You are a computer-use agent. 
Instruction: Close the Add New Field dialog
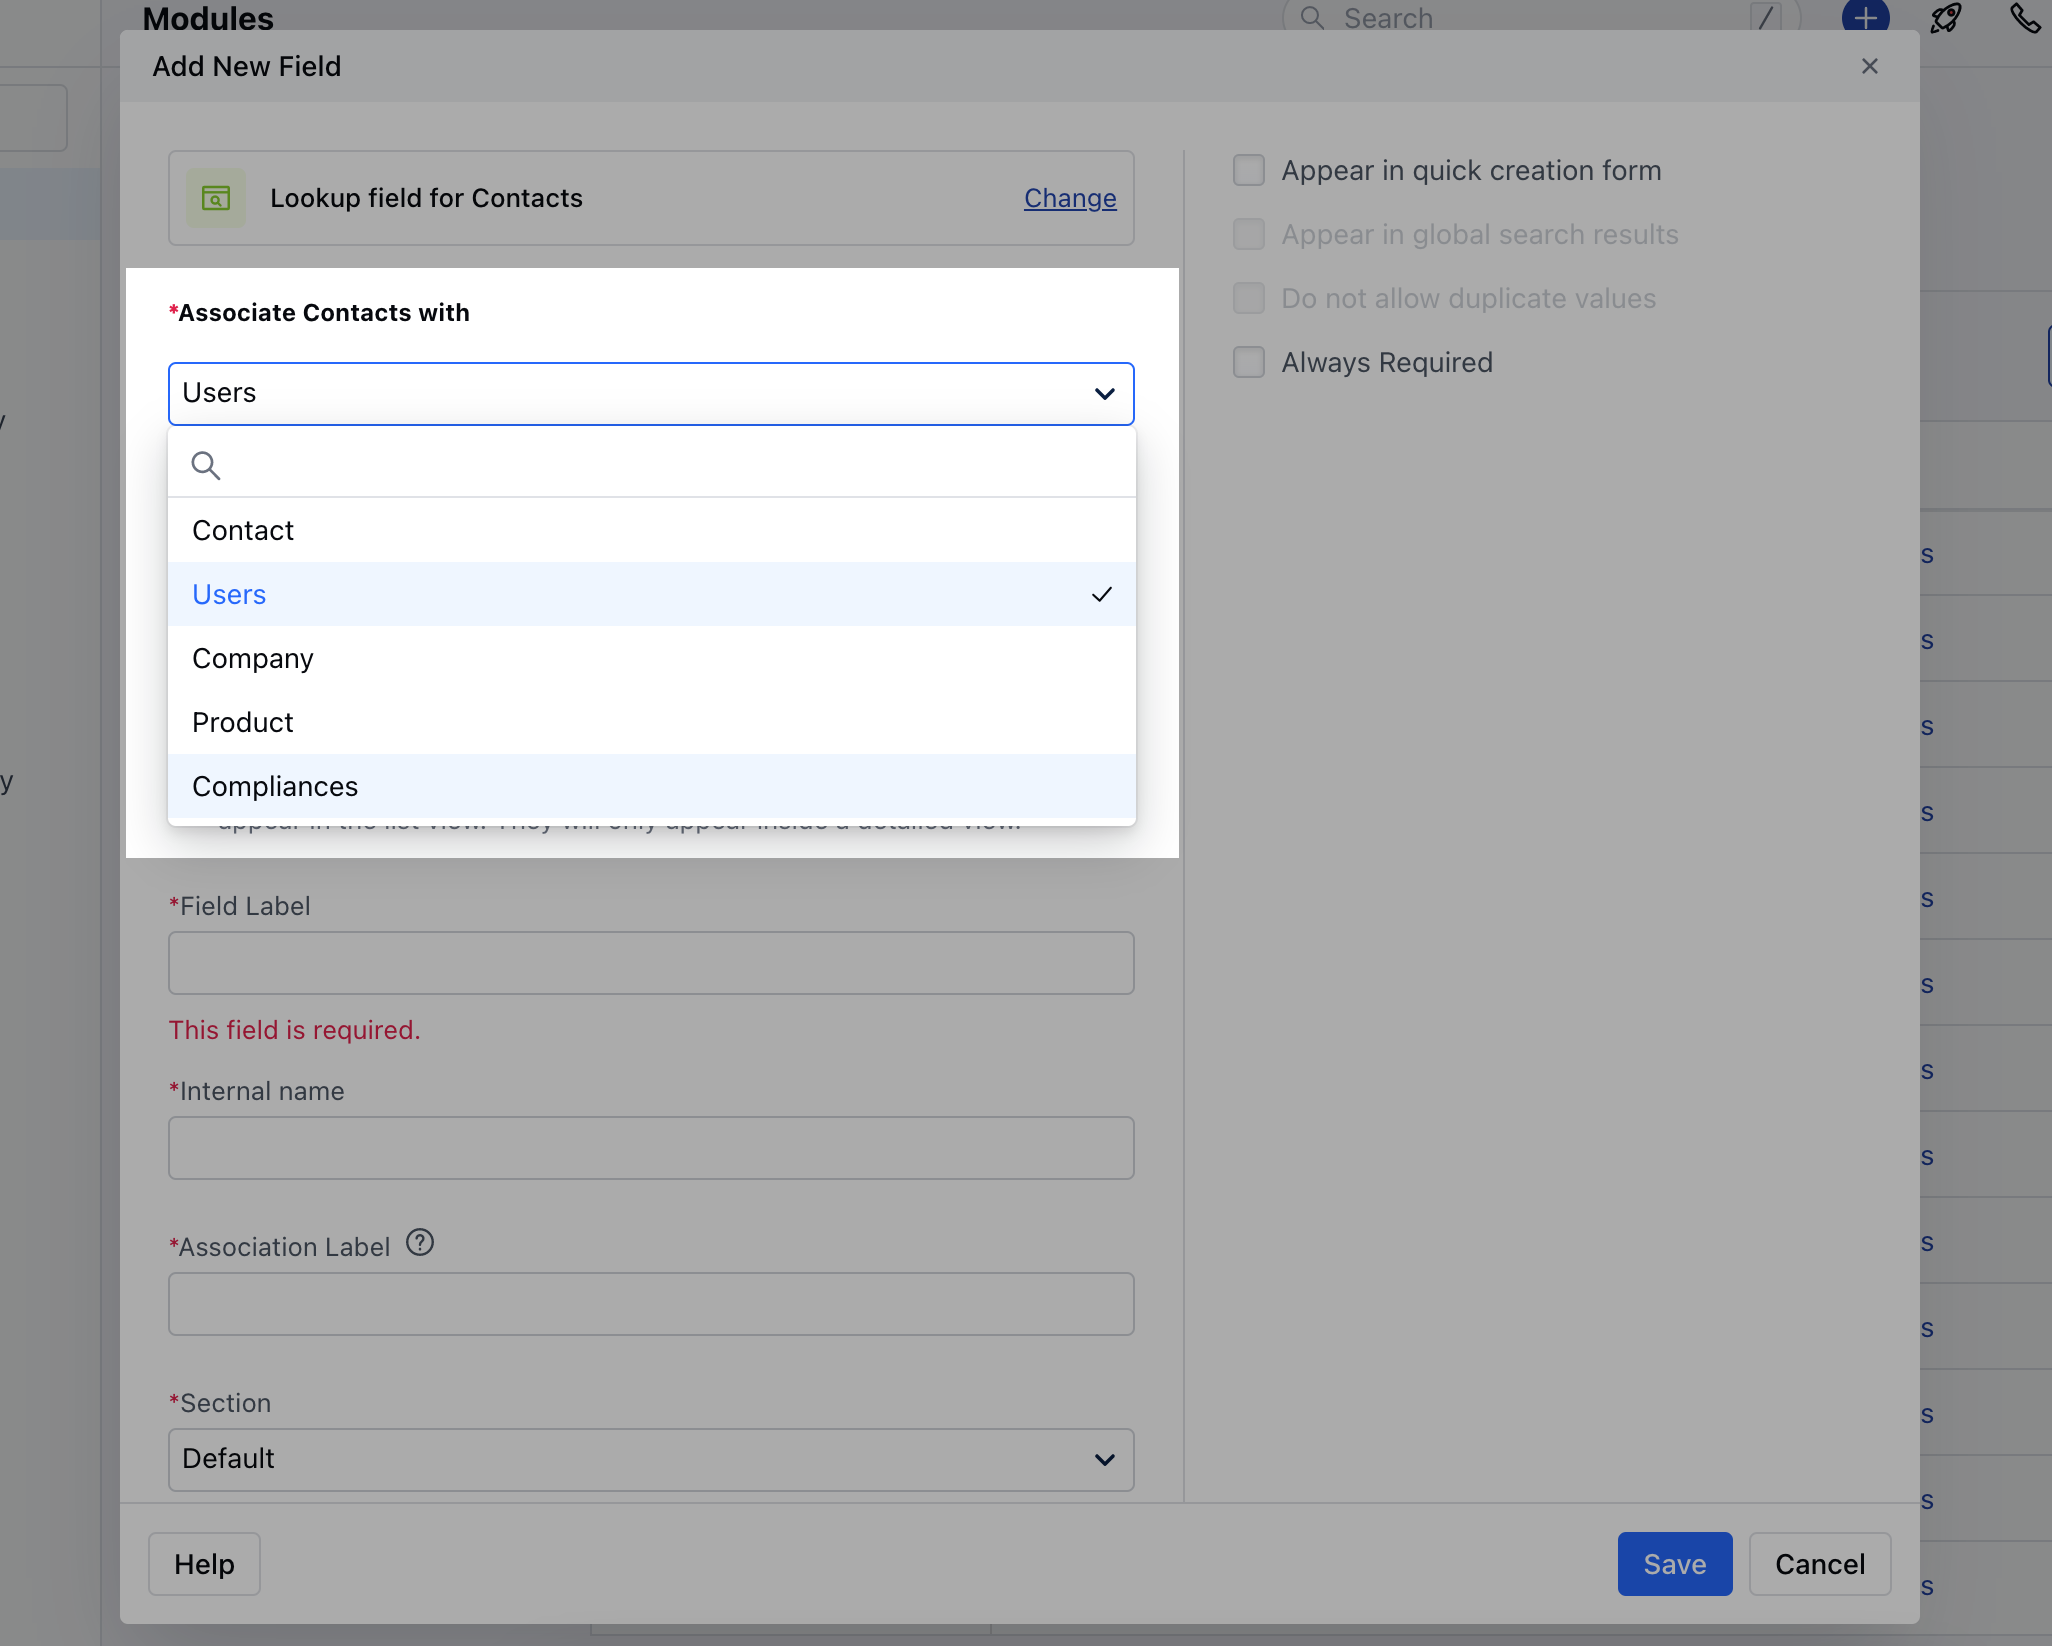1869,66
